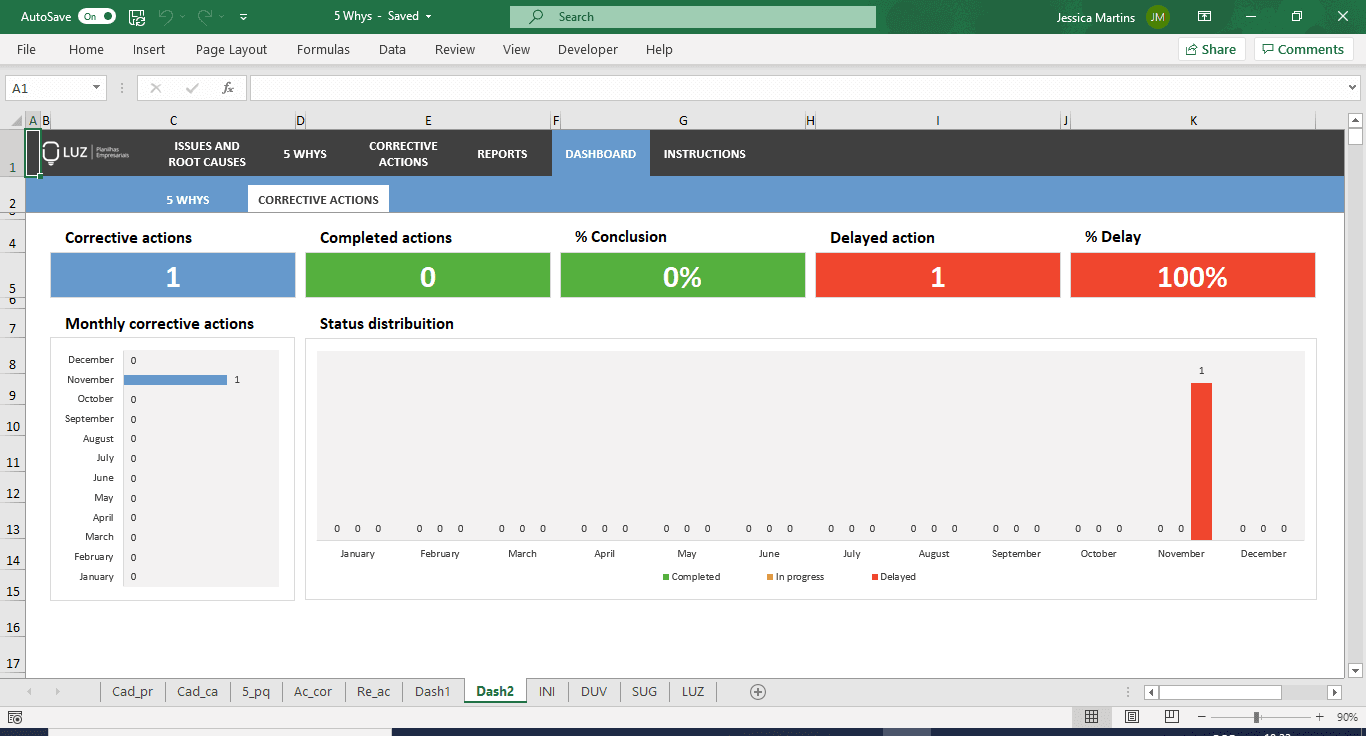Click the JM user account avatar
This screenshot has width=1366, height=736.
point(1158,17)
